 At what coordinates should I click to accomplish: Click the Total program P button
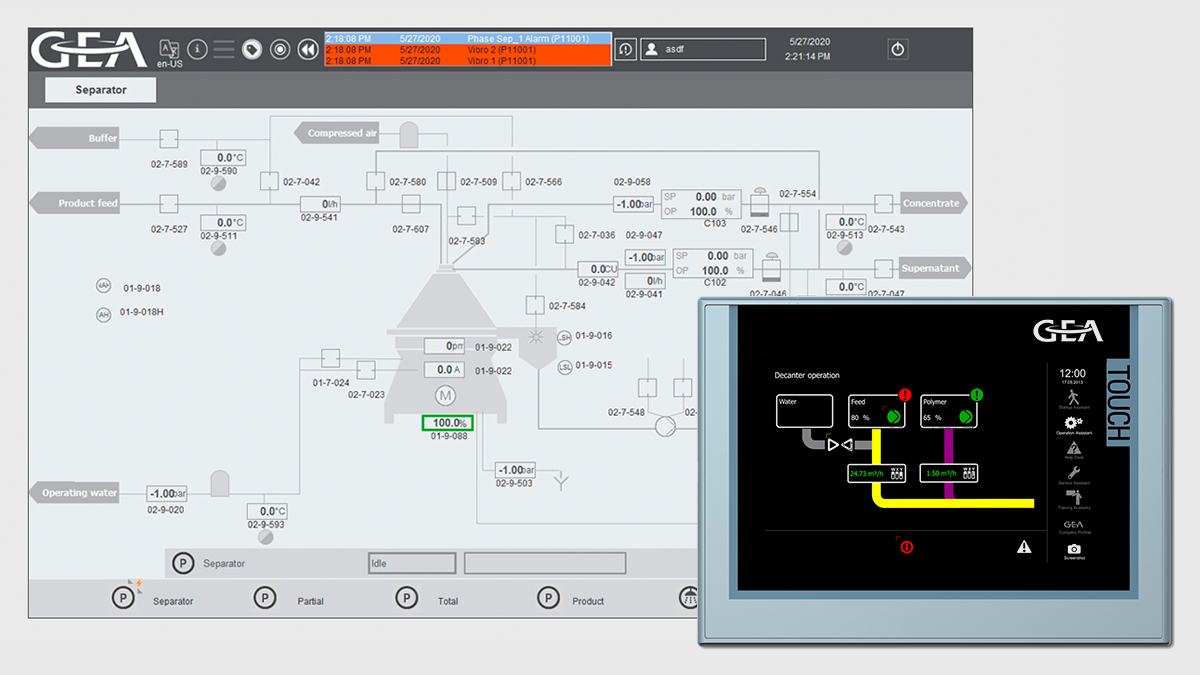point(406,598)
